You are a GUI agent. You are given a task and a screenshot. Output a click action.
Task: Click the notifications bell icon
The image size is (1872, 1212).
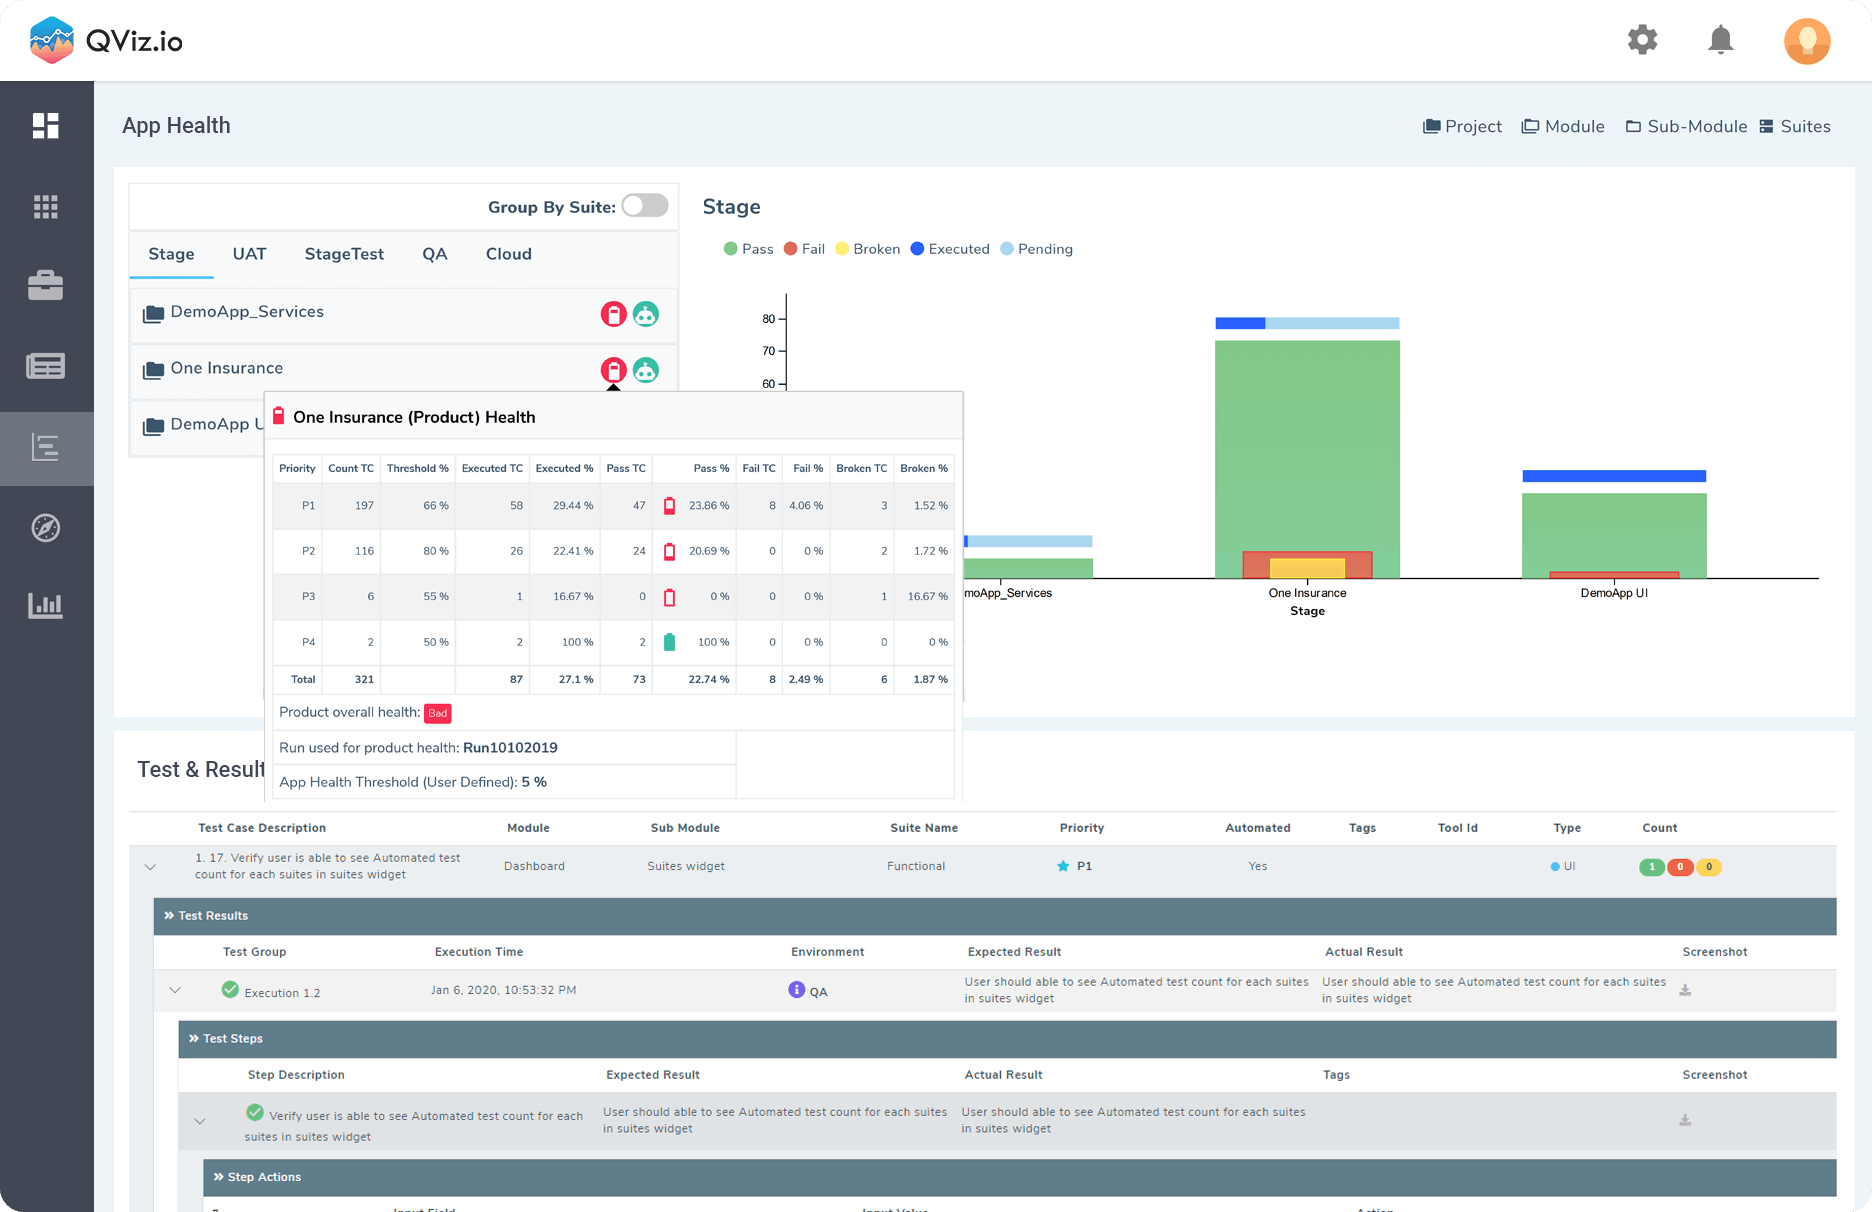point(1721,40)
